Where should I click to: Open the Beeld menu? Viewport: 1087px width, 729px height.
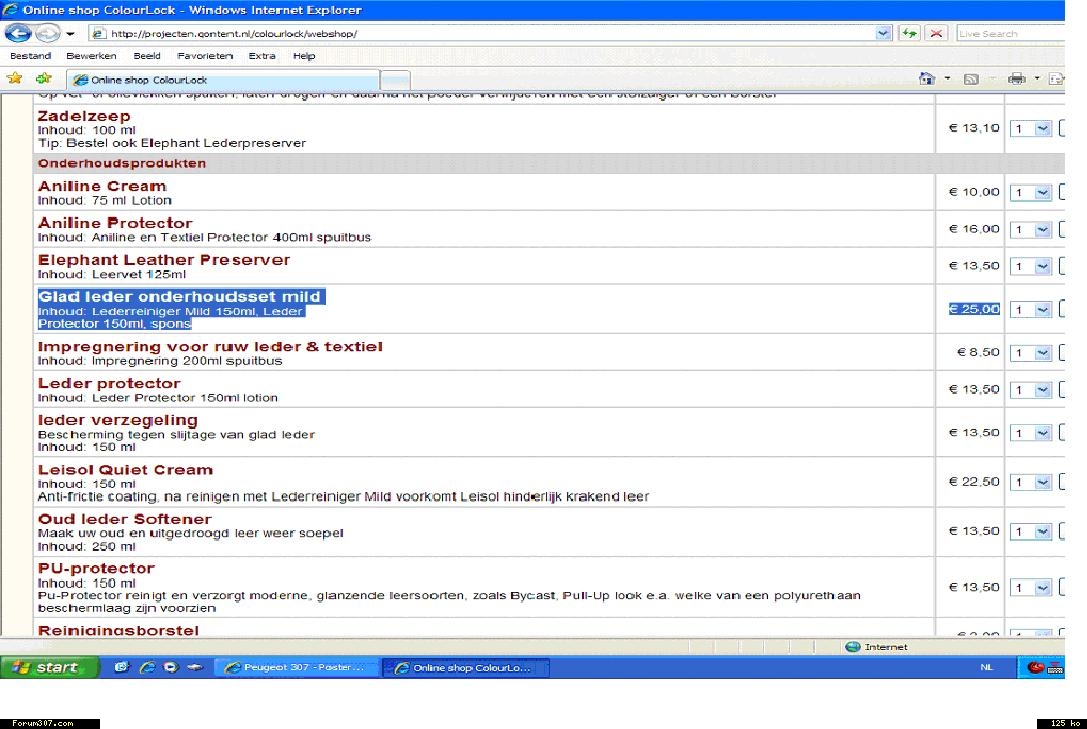click(147, 55)
